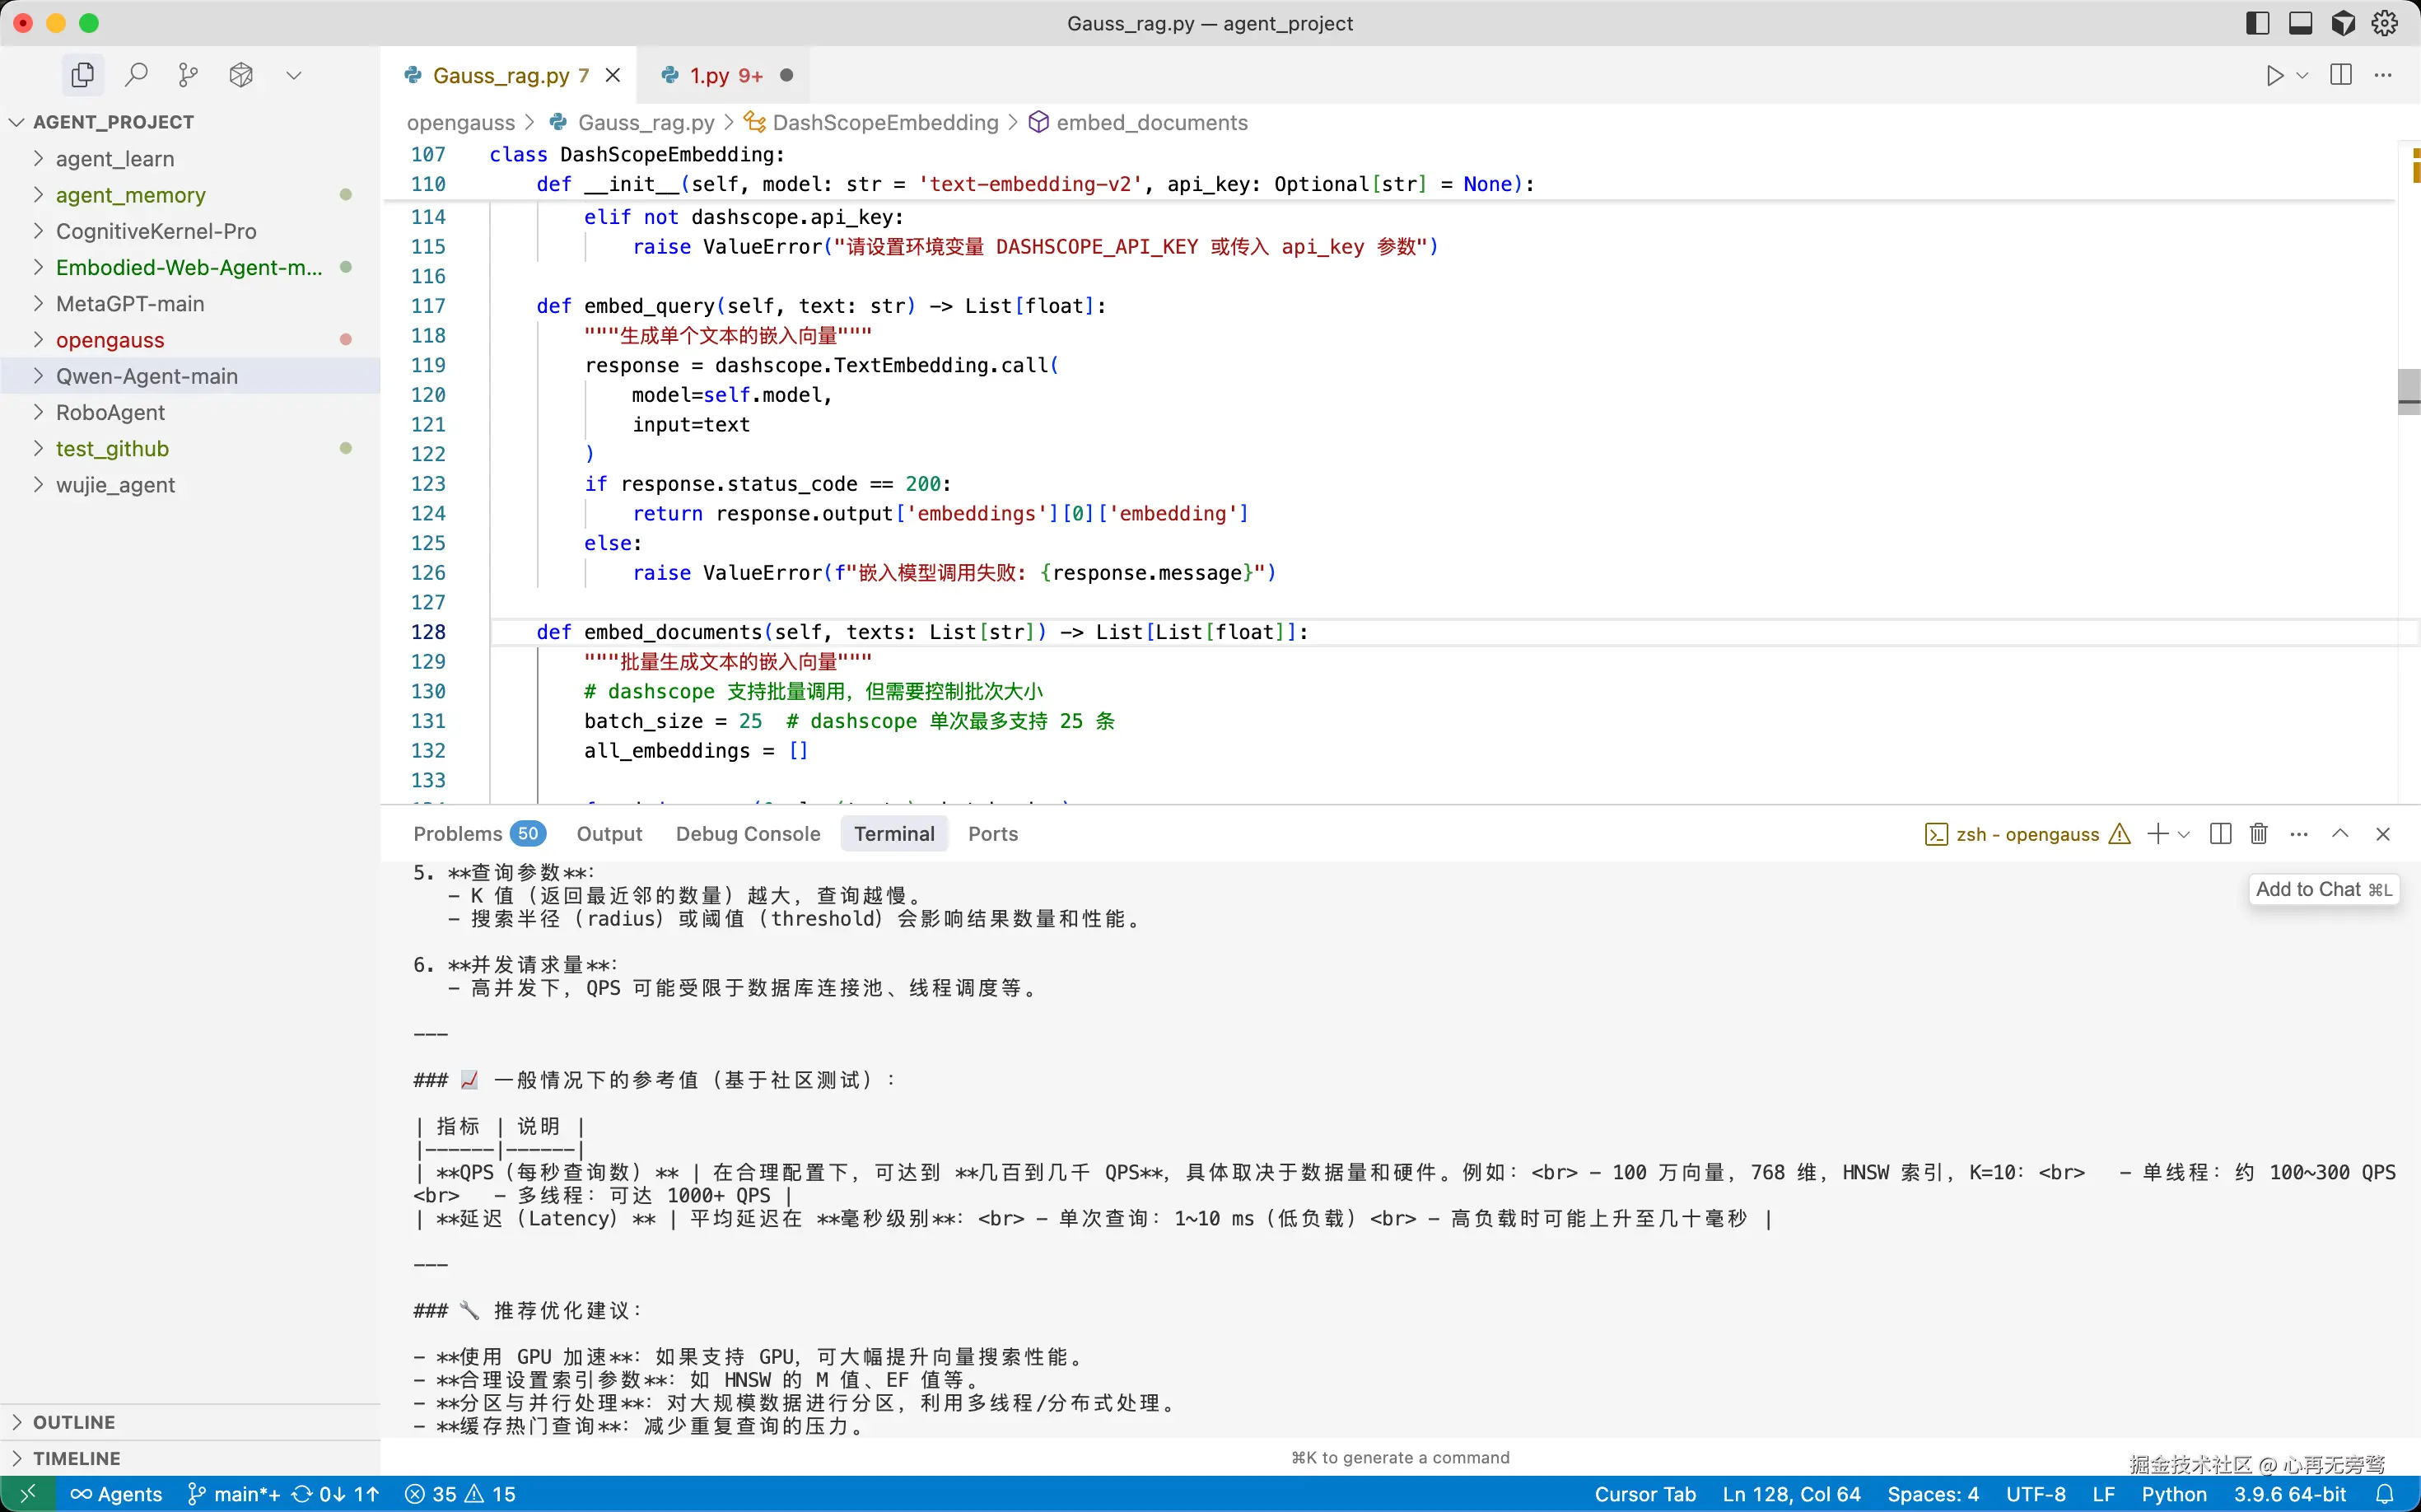Open the Source Control view icon
The width and height of the screenshot is (2421, 1512).
pos(188,75)
